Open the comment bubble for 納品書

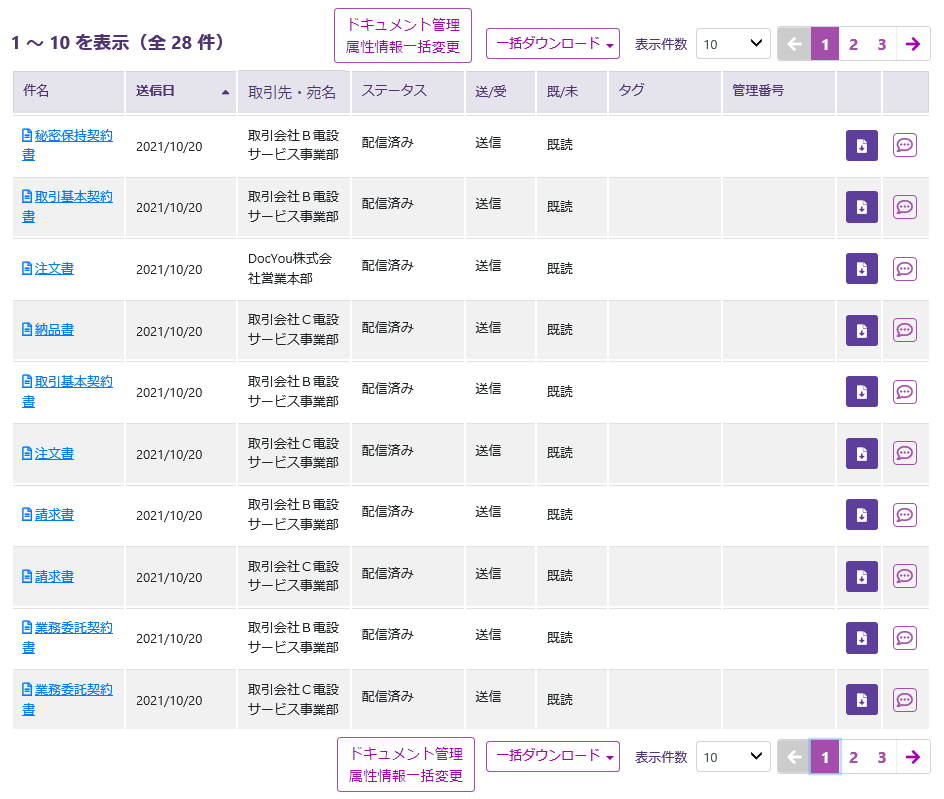click(x=904, y=330)
